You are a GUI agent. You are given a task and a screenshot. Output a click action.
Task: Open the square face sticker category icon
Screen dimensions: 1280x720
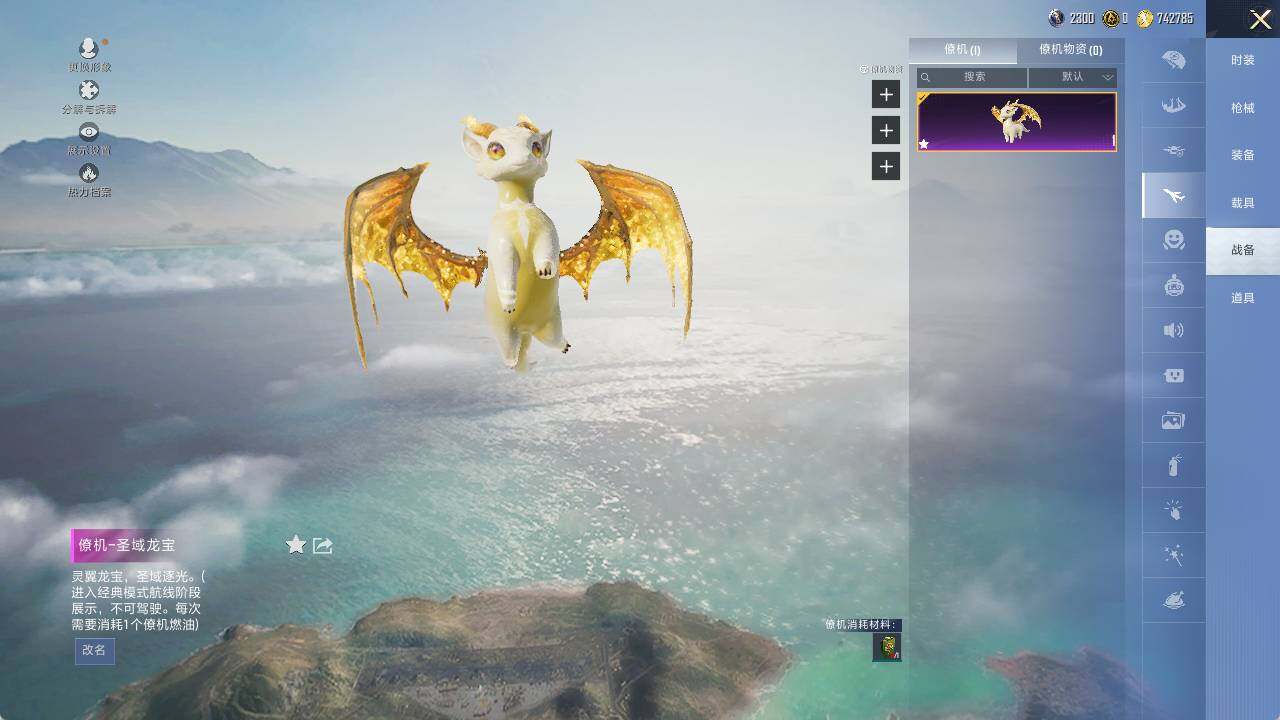pos(1174,375)
